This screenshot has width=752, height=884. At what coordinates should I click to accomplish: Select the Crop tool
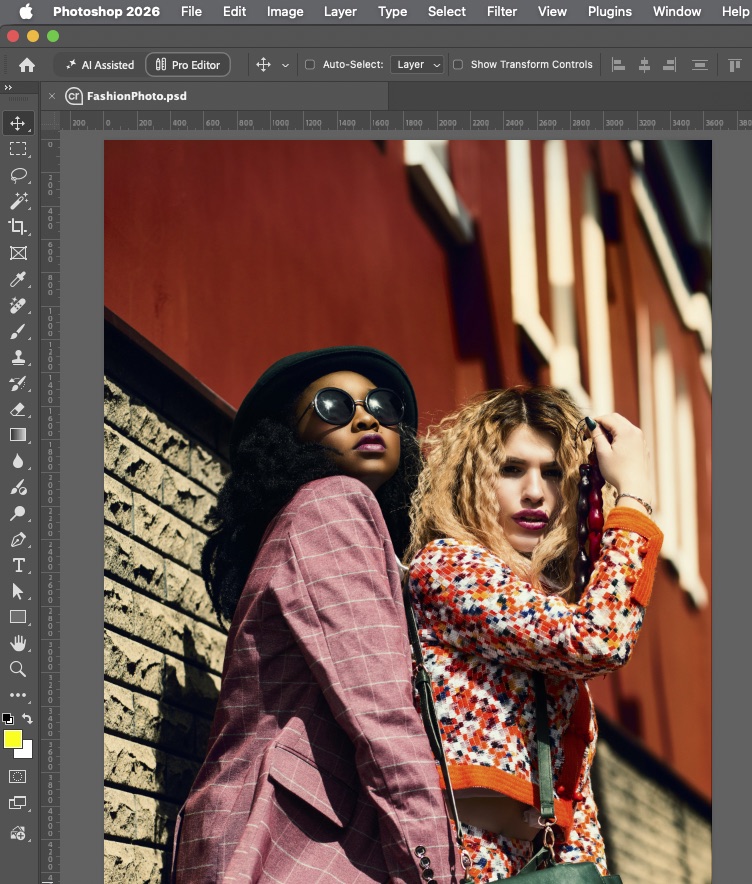[17, 227]
